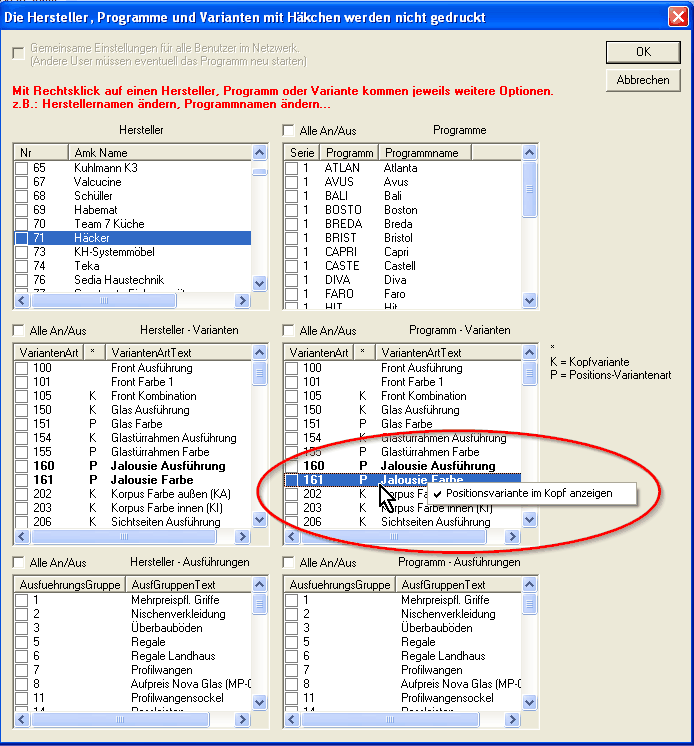Check the box for Kuhlmann K3 manufacturer
The height and width of the screenshot is (746, 694).
click(x=21, y=168)
